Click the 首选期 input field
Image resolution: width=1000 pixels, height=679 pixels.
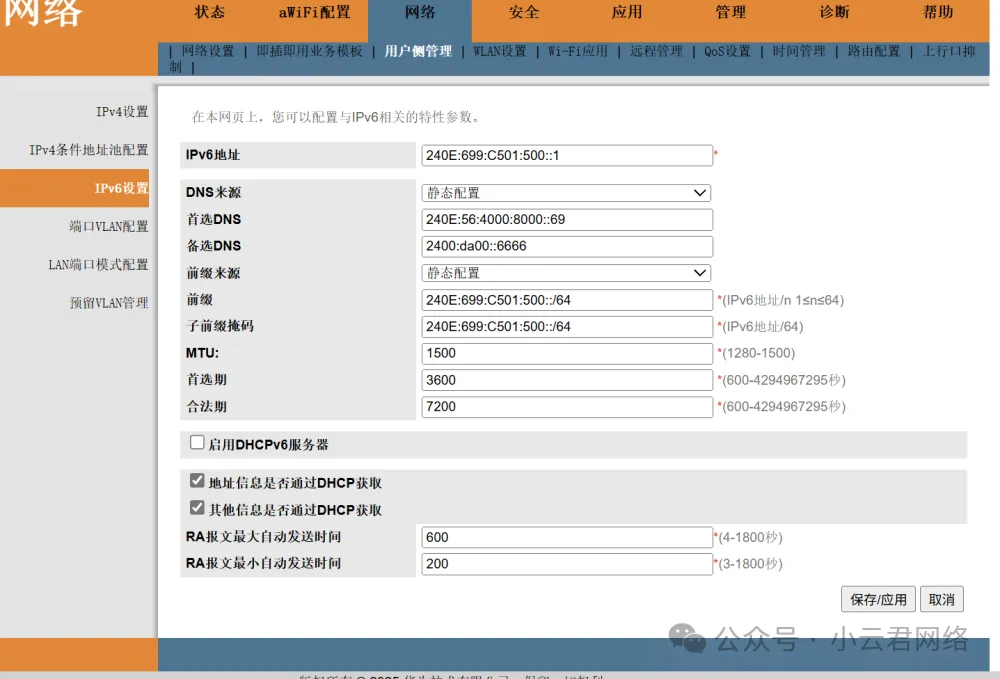click(x=567, y=380)
